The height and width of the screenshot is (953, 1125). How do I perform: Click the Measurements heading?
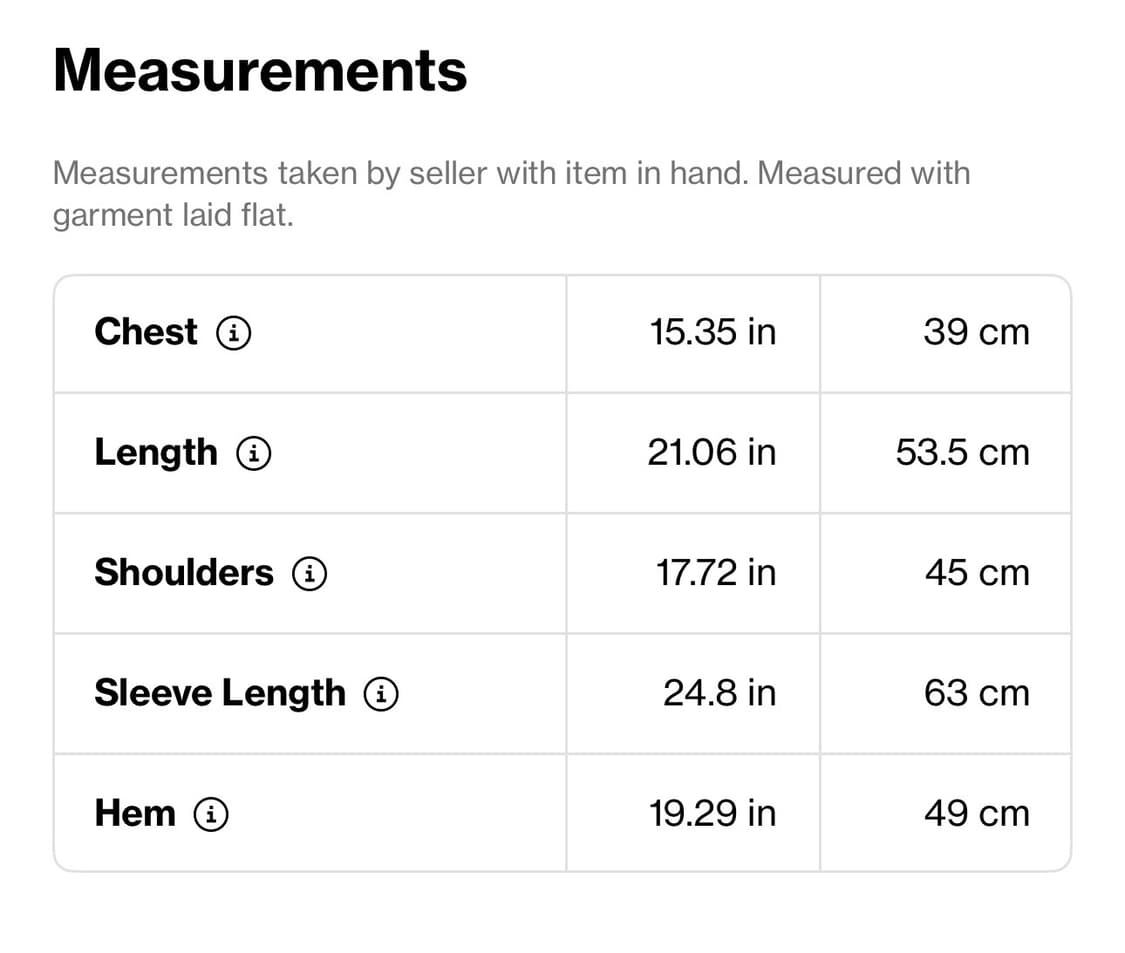[260, 71]
